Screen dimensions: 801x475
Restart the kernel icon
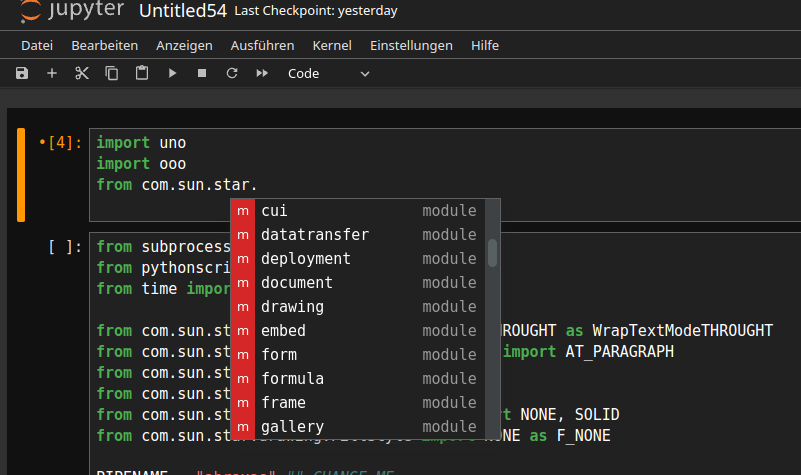232,73
